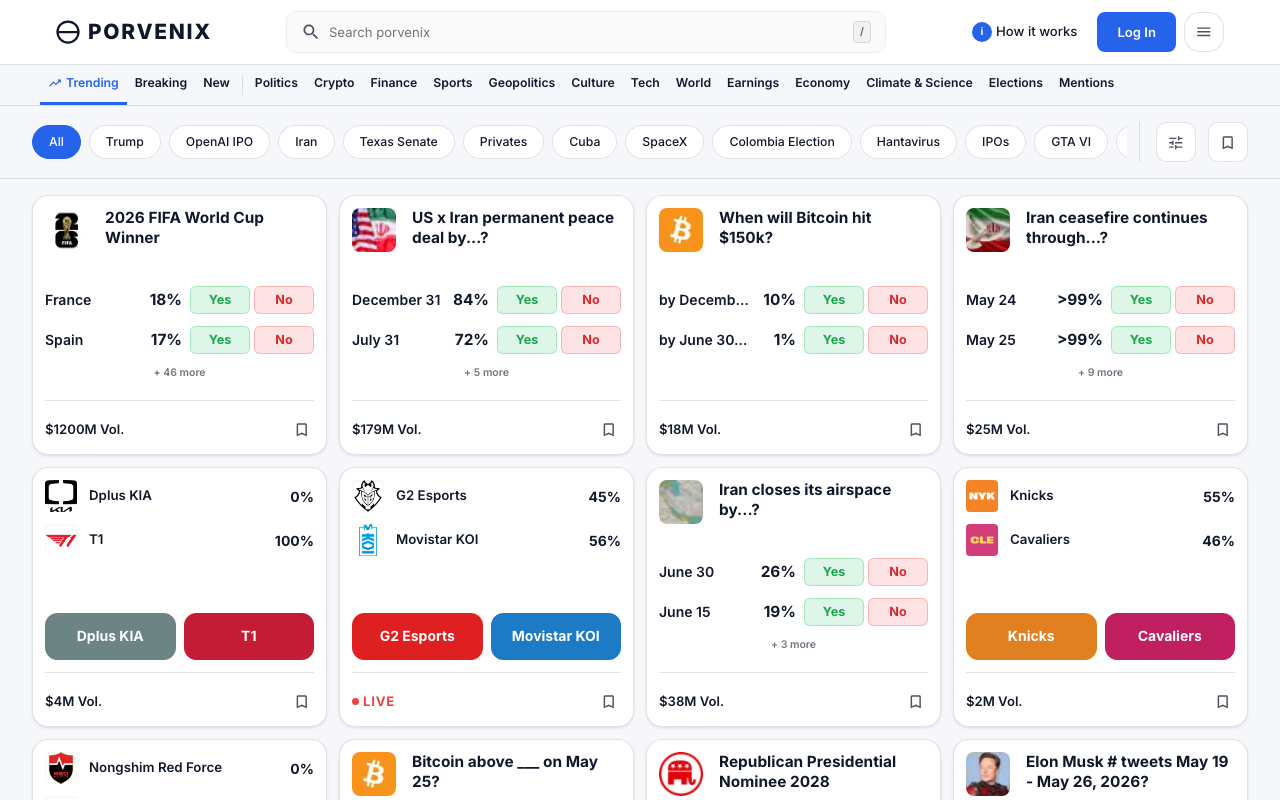Click the Bitcoin icon on May 25 card
1280x800 pixels.
click(374, 774)
